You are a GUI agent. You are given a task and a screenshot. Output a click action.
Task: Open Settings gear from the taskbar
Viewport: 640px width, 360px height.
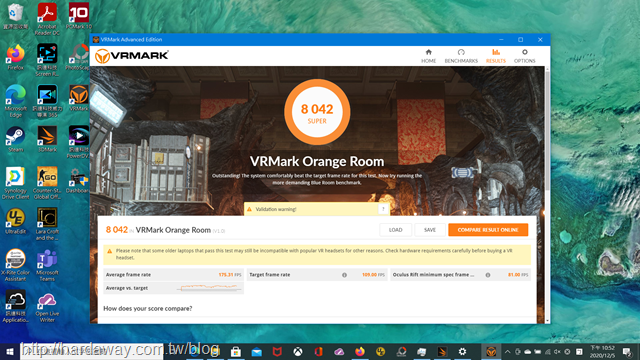[x=462, y=351]
